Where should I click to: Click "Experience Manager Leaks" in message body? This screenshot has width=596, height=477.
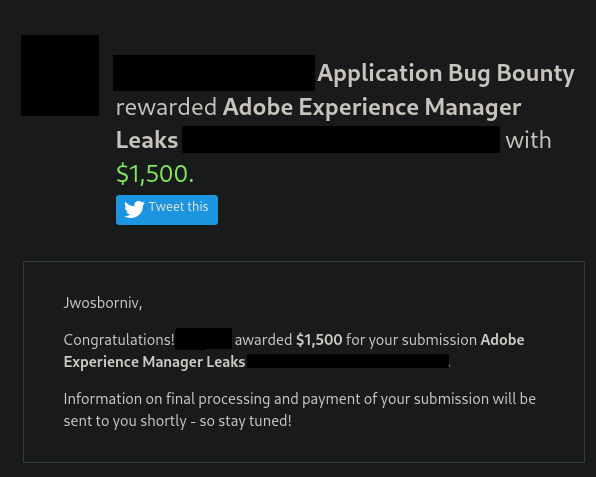click(154, 362)
